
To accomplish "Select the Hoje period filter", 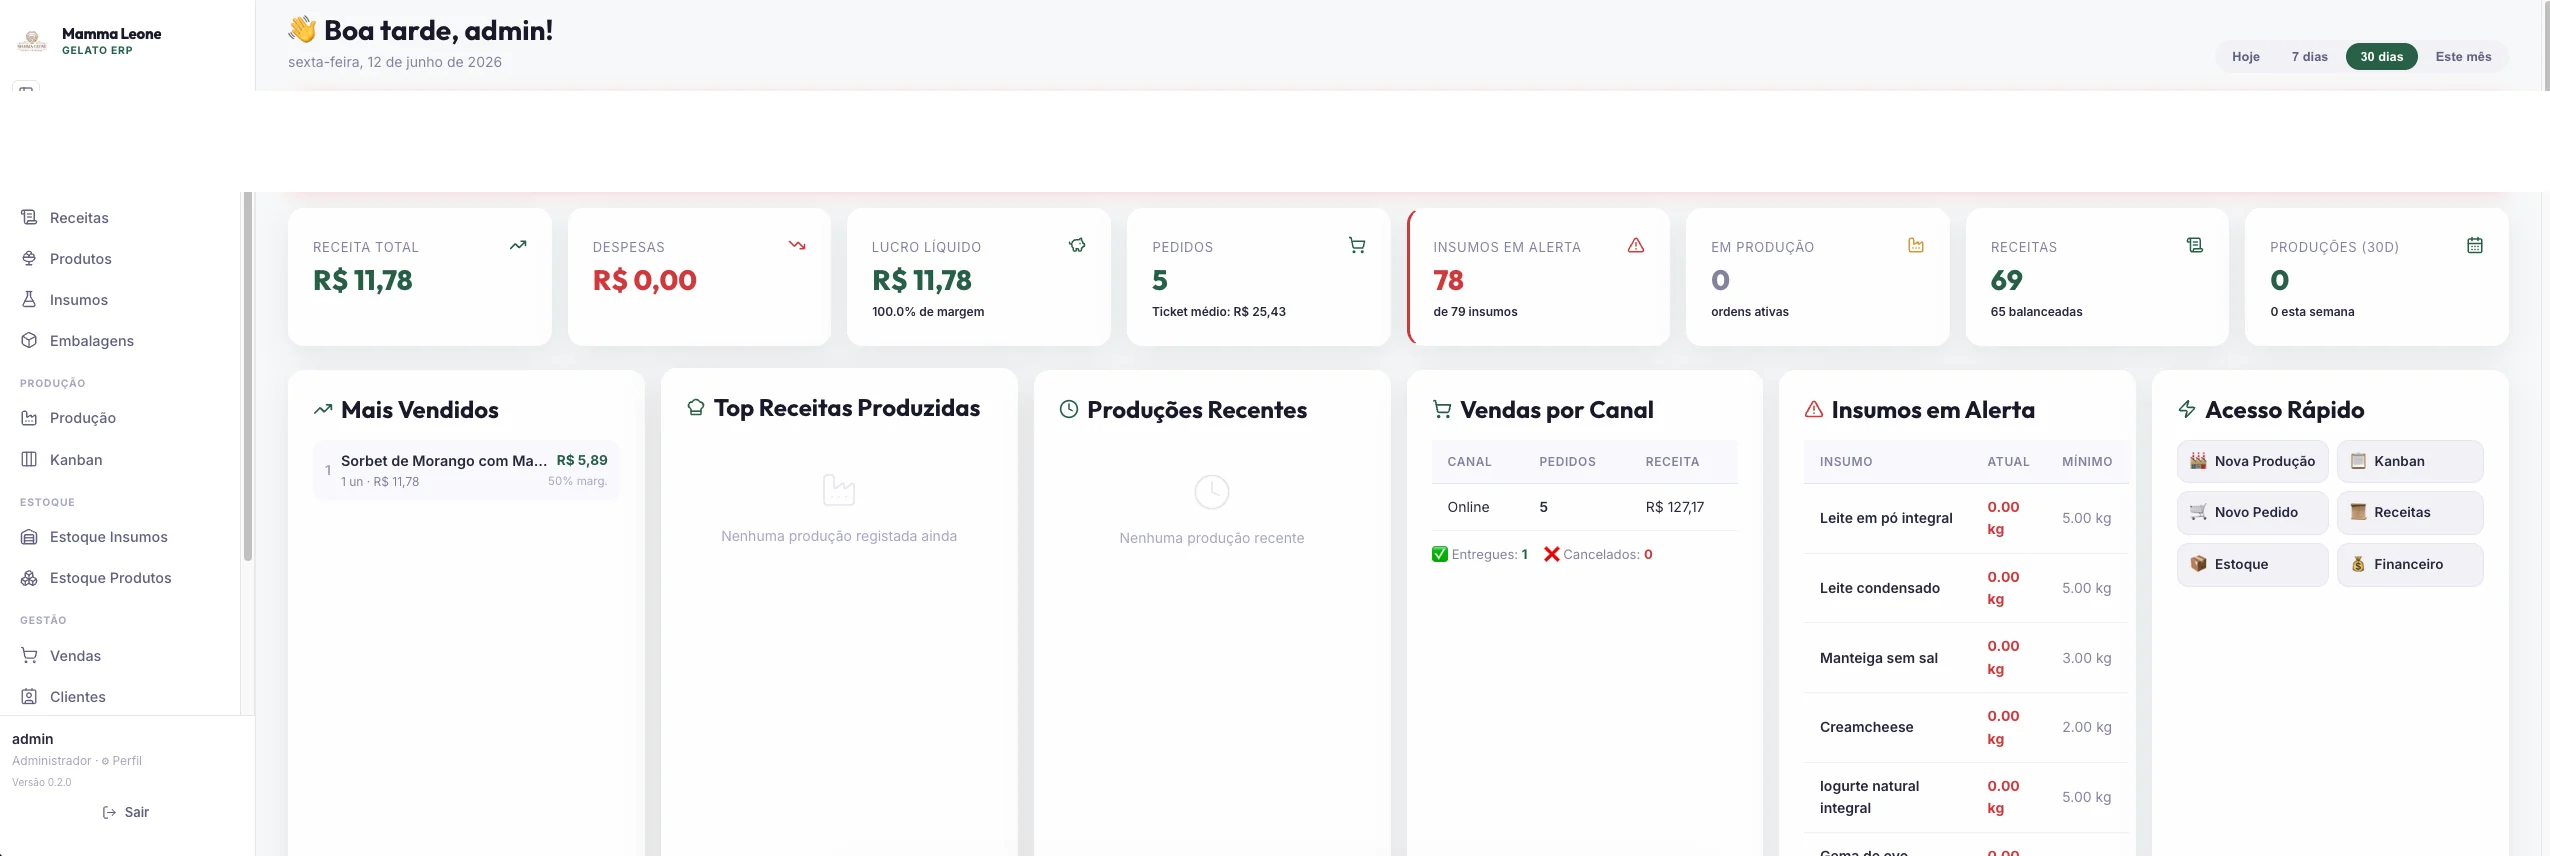I will pos(2245,57).
